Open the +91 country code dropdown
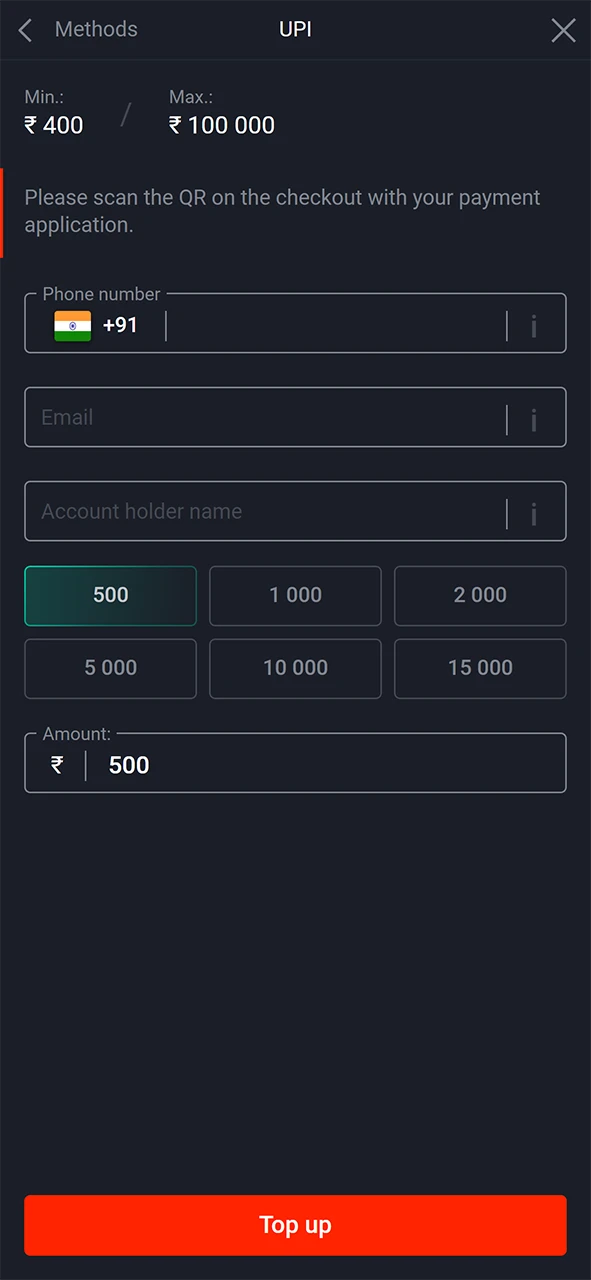Screen dimensions: 591x1280 [x=120, y=325]
